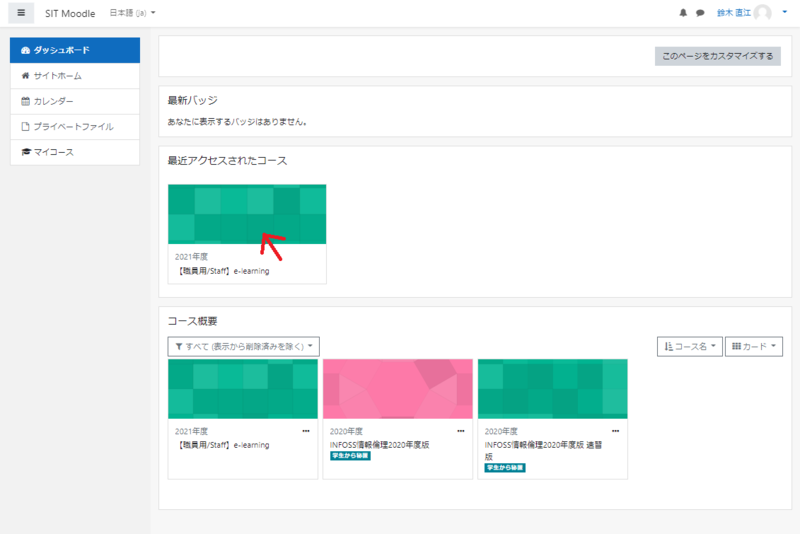Open the コース名 sort dropdown
Viewport: 800px width, 534px height.
pyautogui.click(x=689, y=346)
